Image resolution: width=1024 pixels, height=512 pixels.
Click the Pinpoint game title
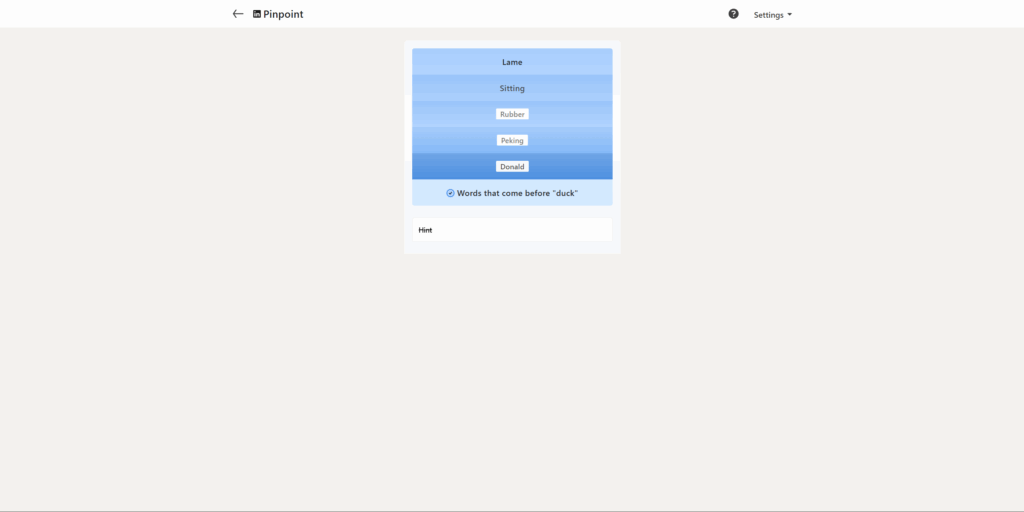point(283,14)
